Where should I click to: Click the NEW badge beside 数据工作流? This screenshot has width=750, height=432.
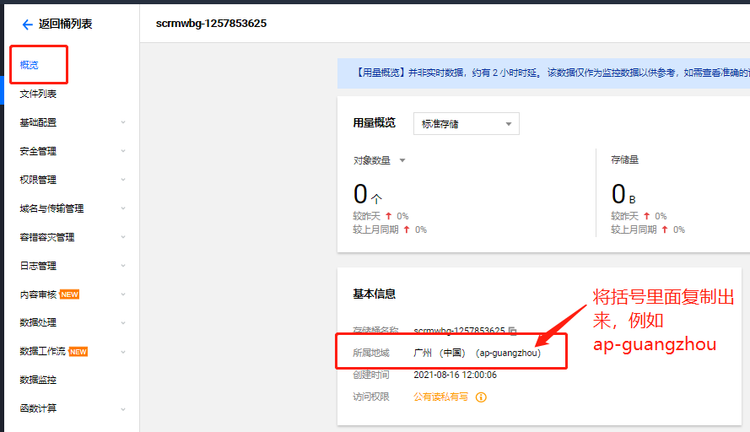point(78,352)
